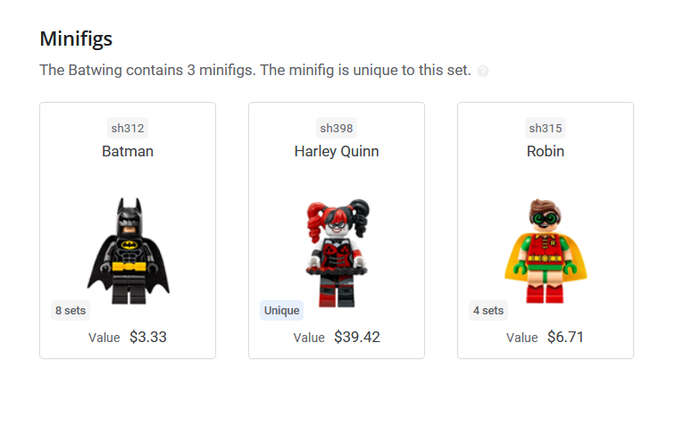Click the help icon after the minifig description
The height and width of the screenshot is (427, 700).
tap(483, 71)
